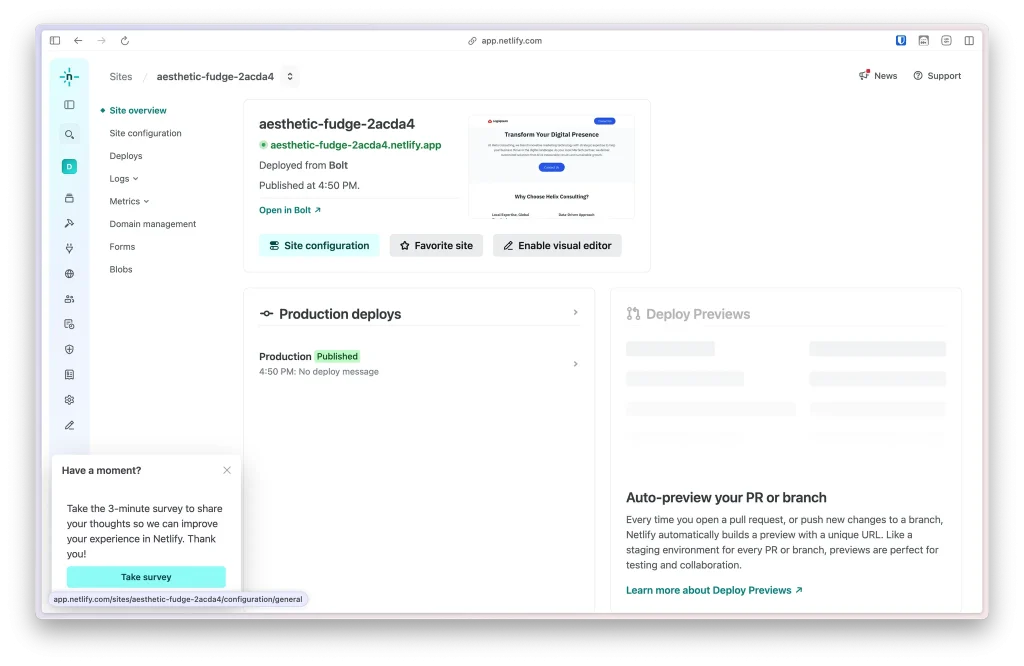Click the extension icon next to Bitwarden
The height and width of the screenshot is (666, 1024).
[x=923, y=40]
